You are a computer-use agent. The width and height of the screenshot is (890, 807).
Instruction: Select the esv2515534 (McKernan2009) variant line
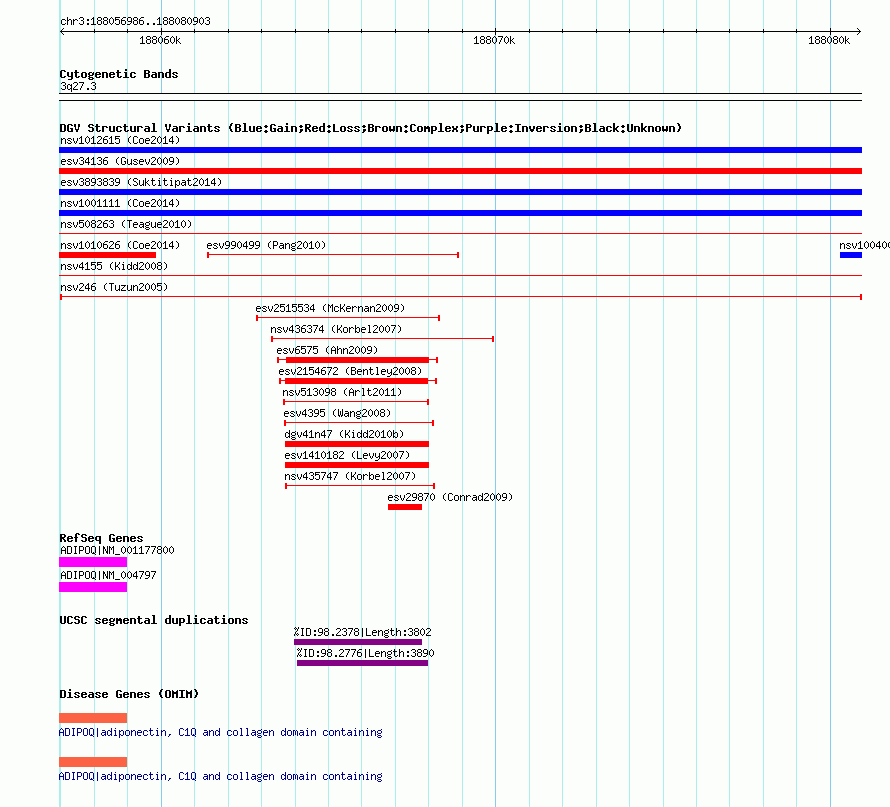[x=348, y=318]
